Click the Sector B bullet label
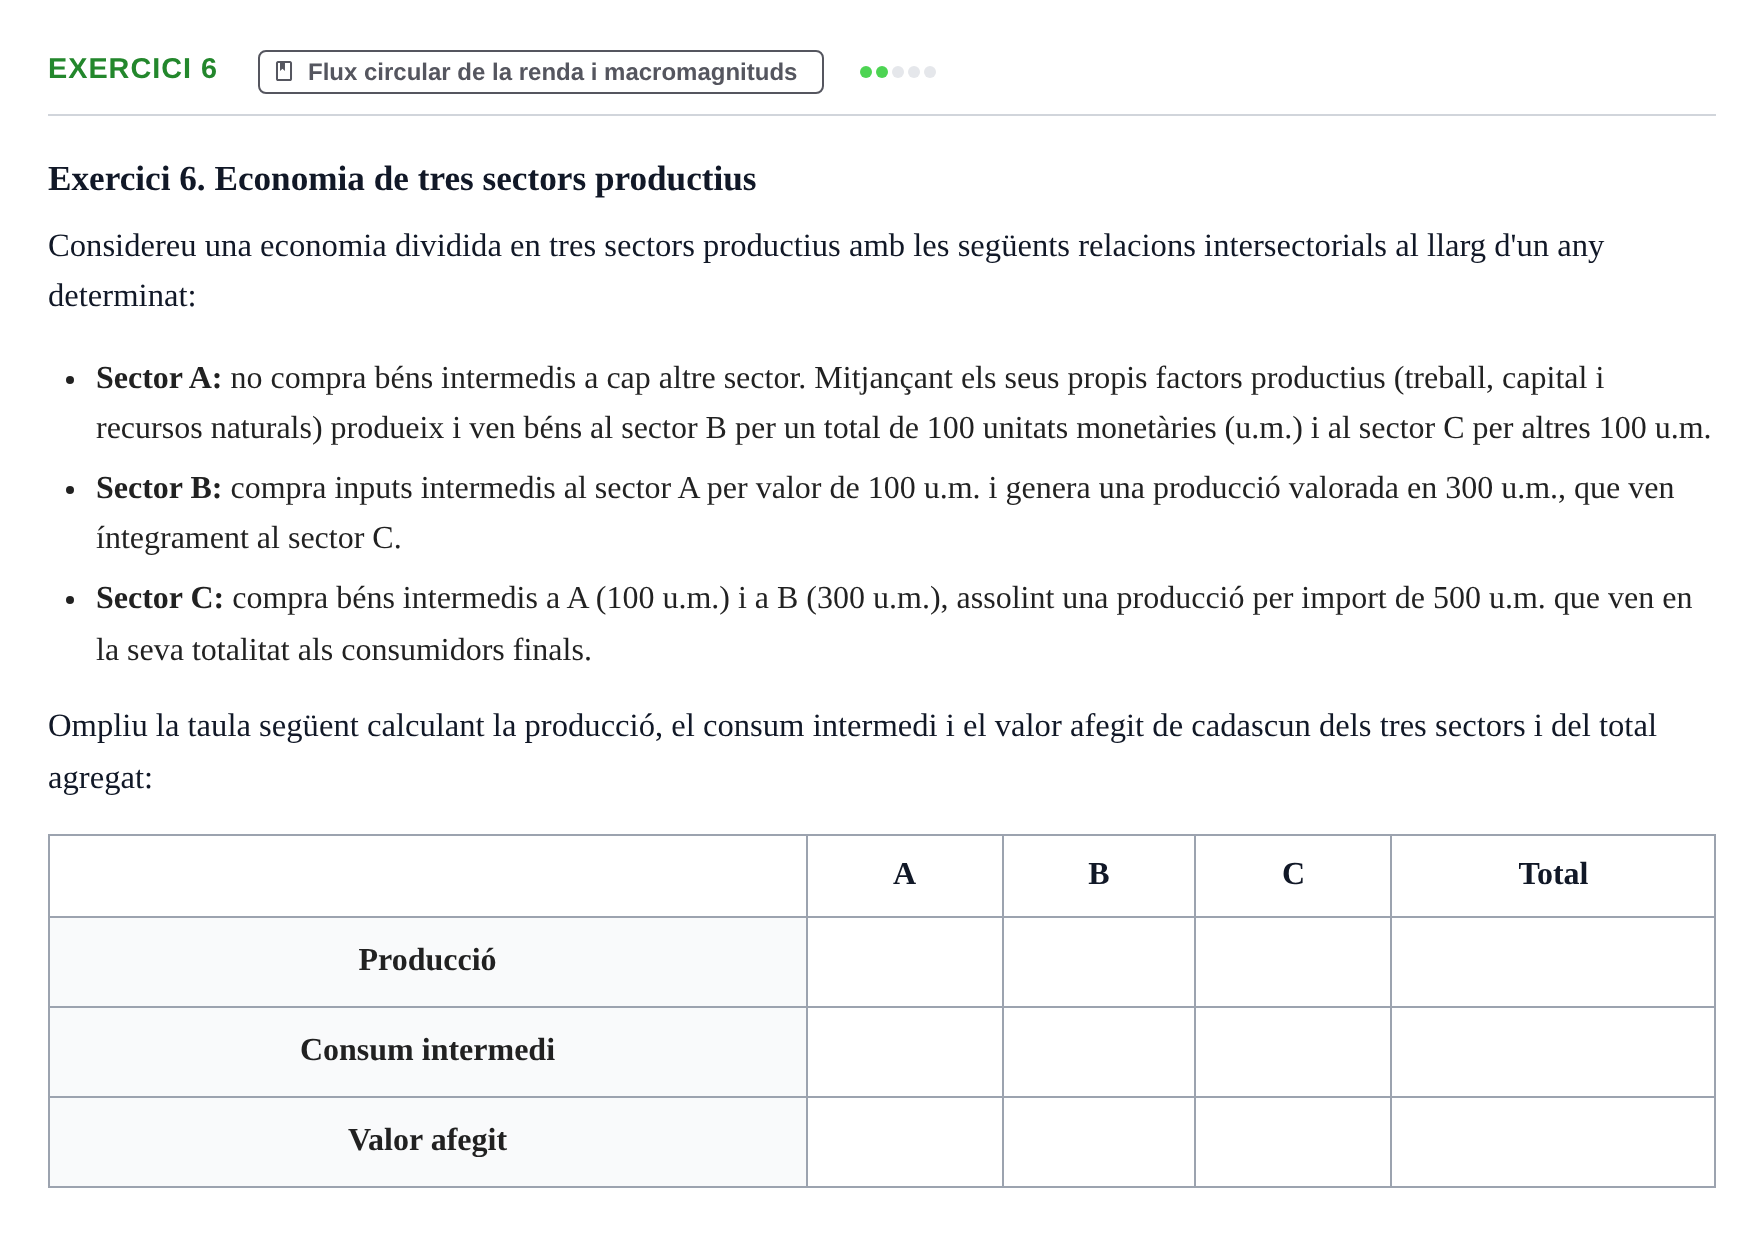Viewport: 1764px width, 1236px height. point(159,488)
